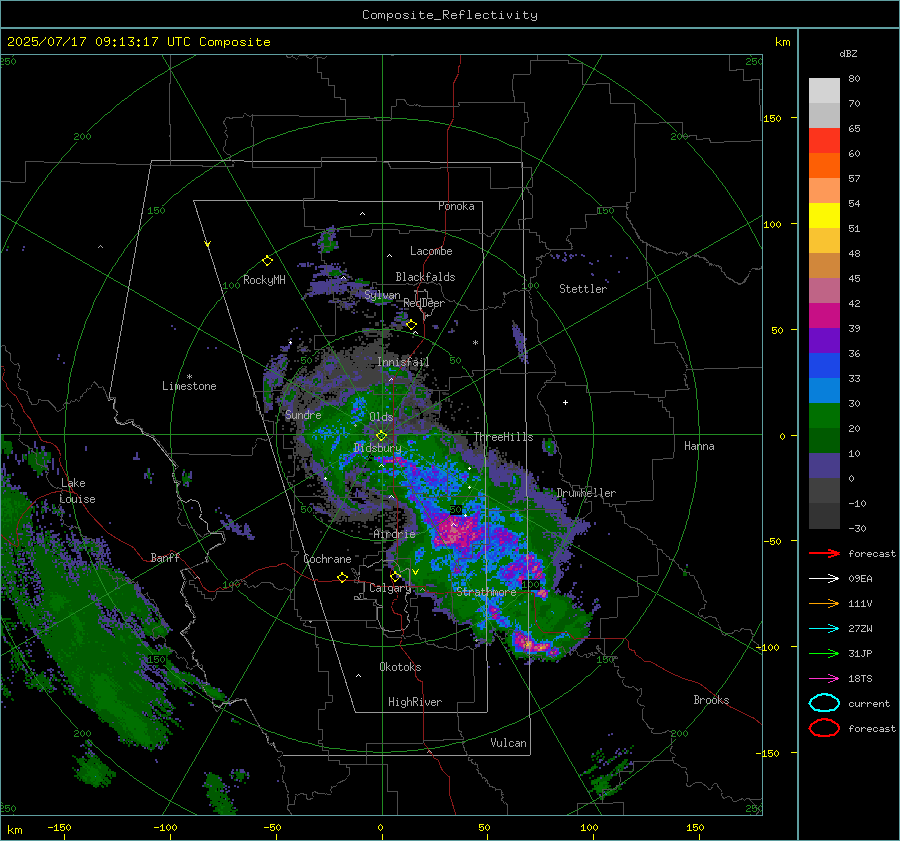Click the -150 value on bottom axis
The width and height of the screenshot is (900, 841).
pos(59,827)
